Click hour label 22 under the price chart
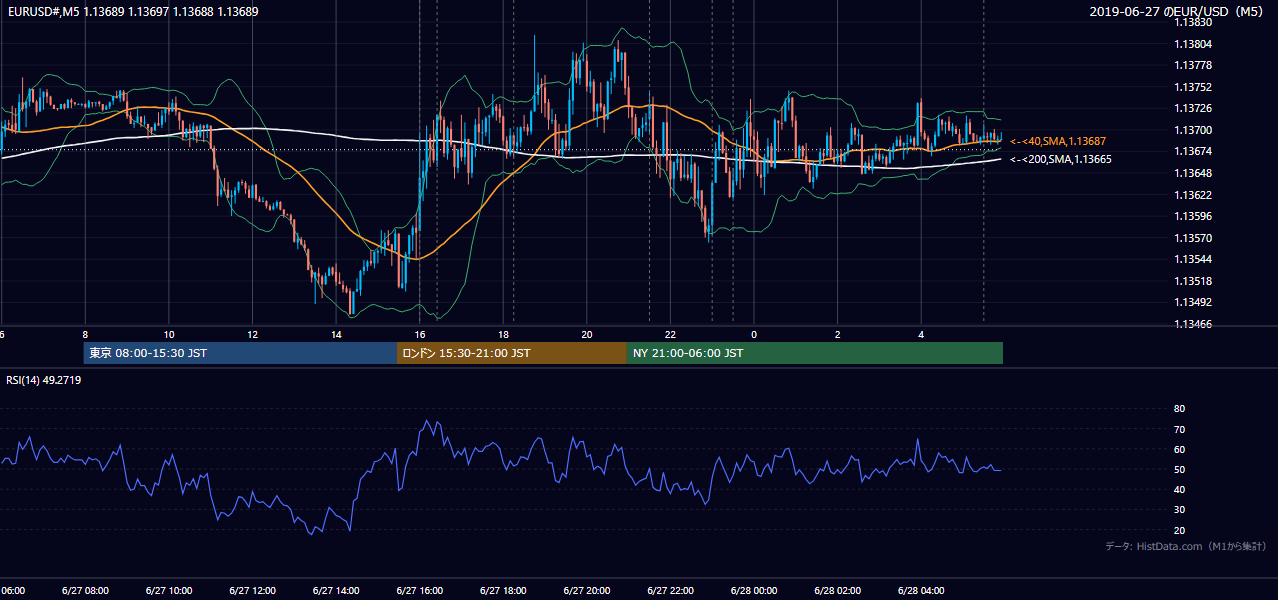 [671, 334]
